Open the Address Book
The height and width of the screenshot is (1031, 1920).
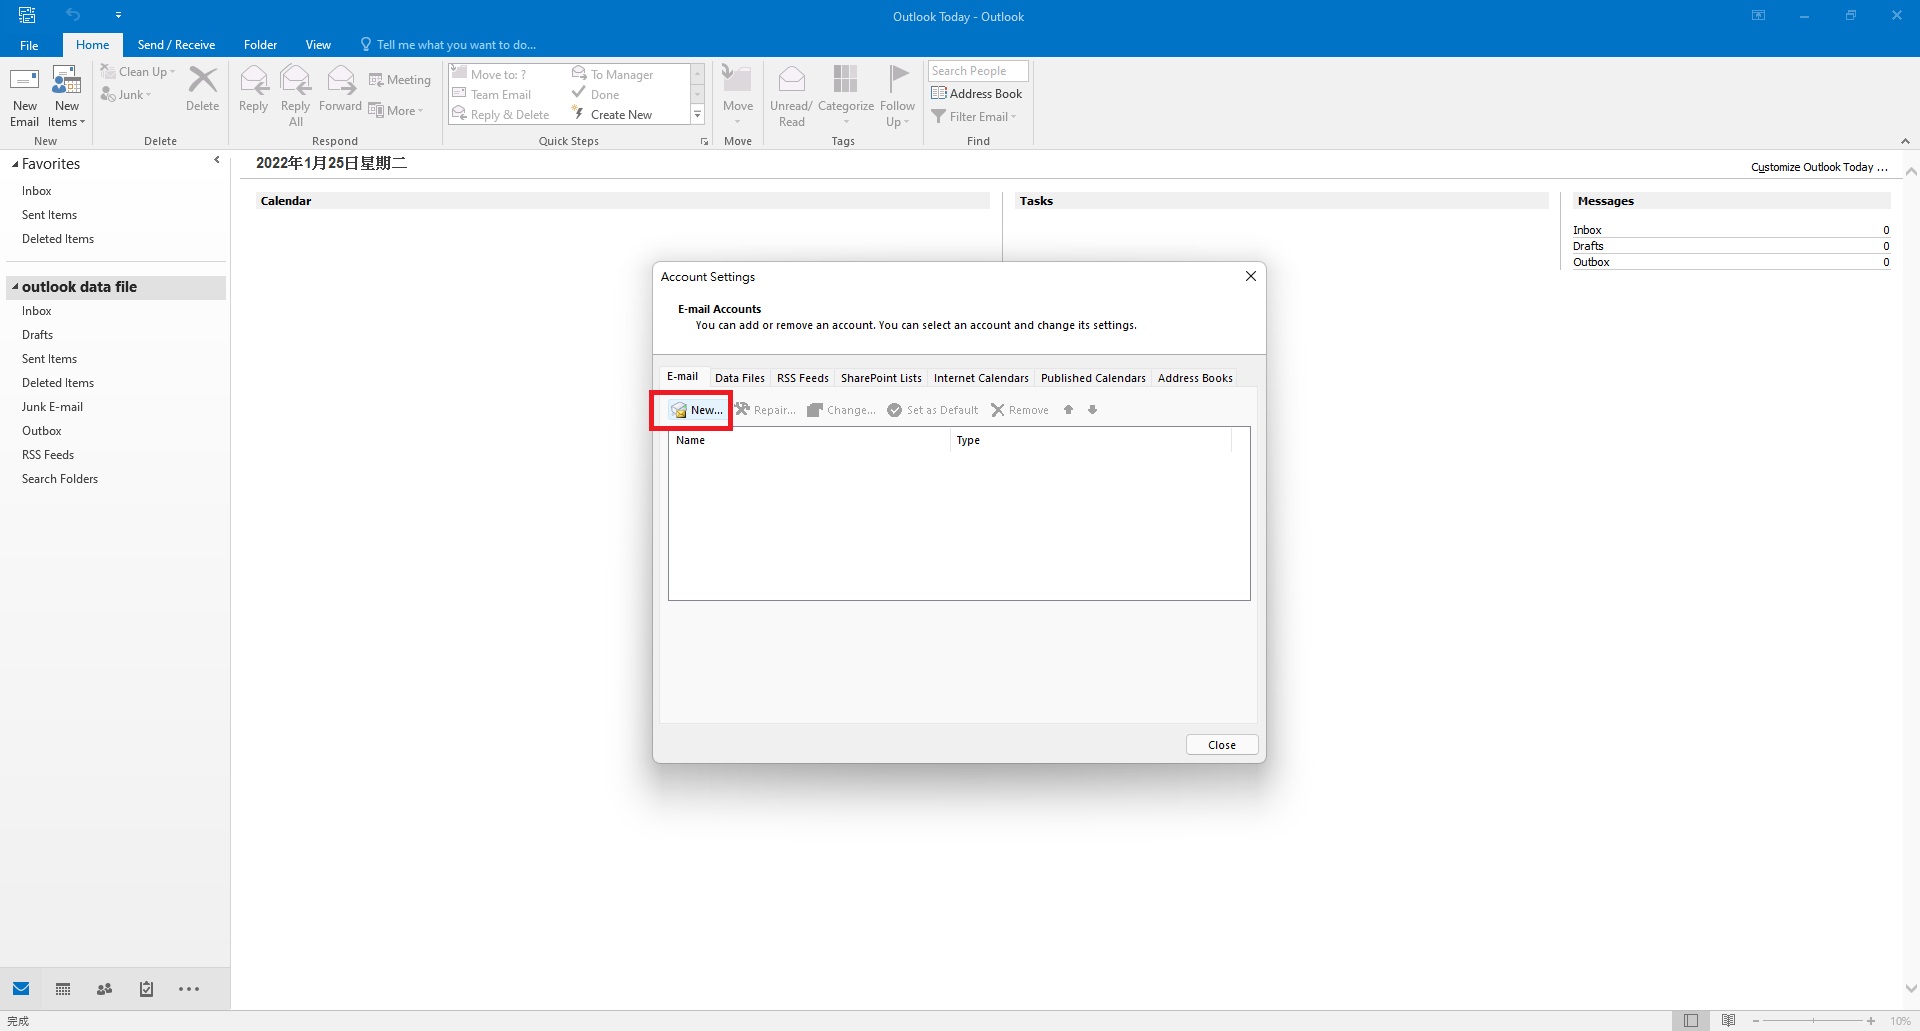977,93
